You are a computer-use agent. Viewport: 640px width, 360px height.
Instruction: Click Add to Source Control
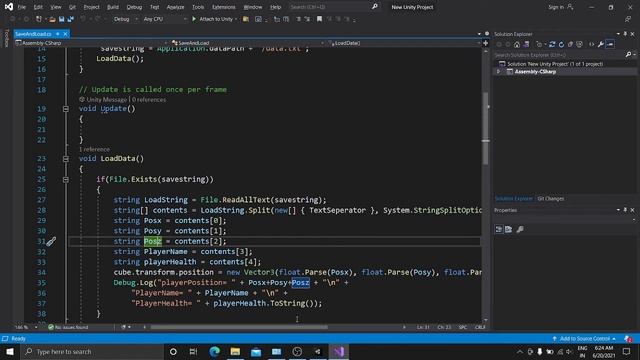coord(584,338)
